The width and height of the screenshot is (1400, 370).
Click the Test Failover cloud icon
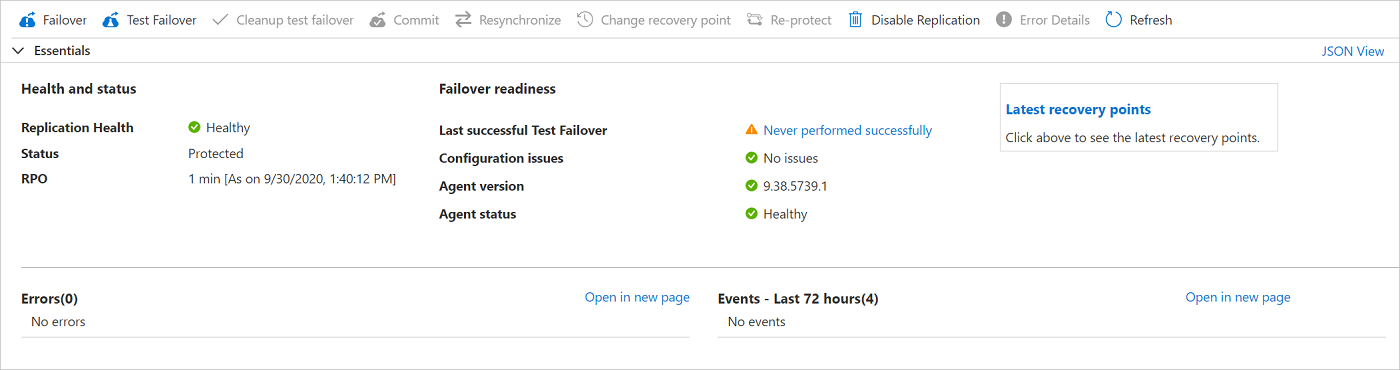111,20
